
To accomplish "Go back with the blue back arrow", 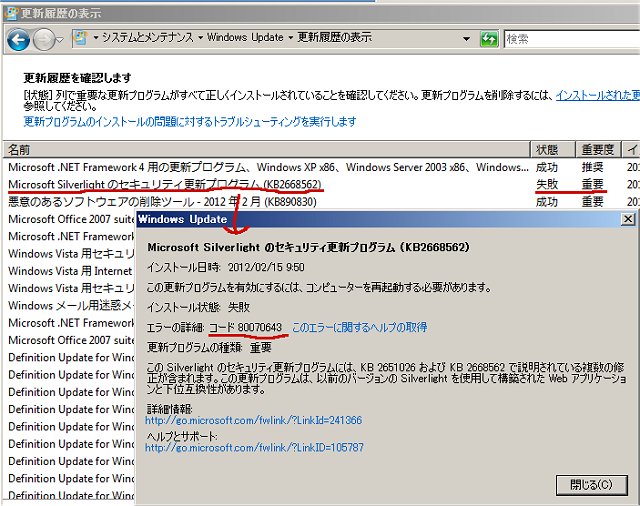I will point(18,40).
